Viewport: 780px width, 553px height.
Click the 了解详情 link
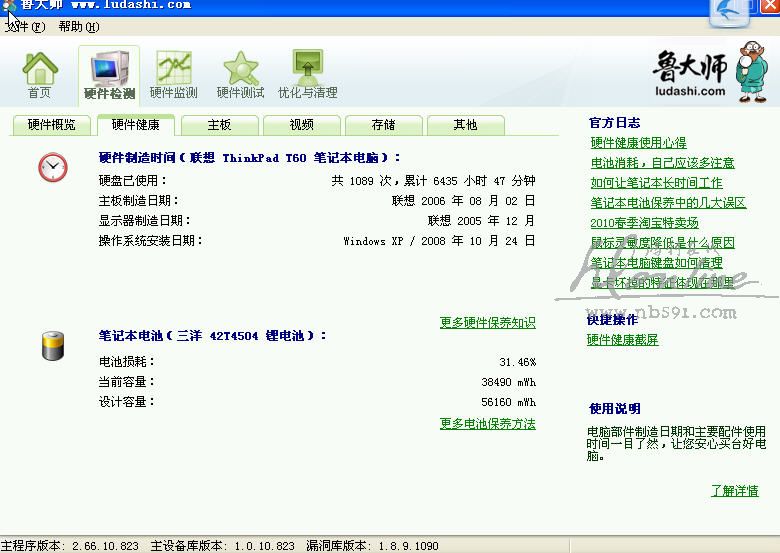(x=734, y=491)
